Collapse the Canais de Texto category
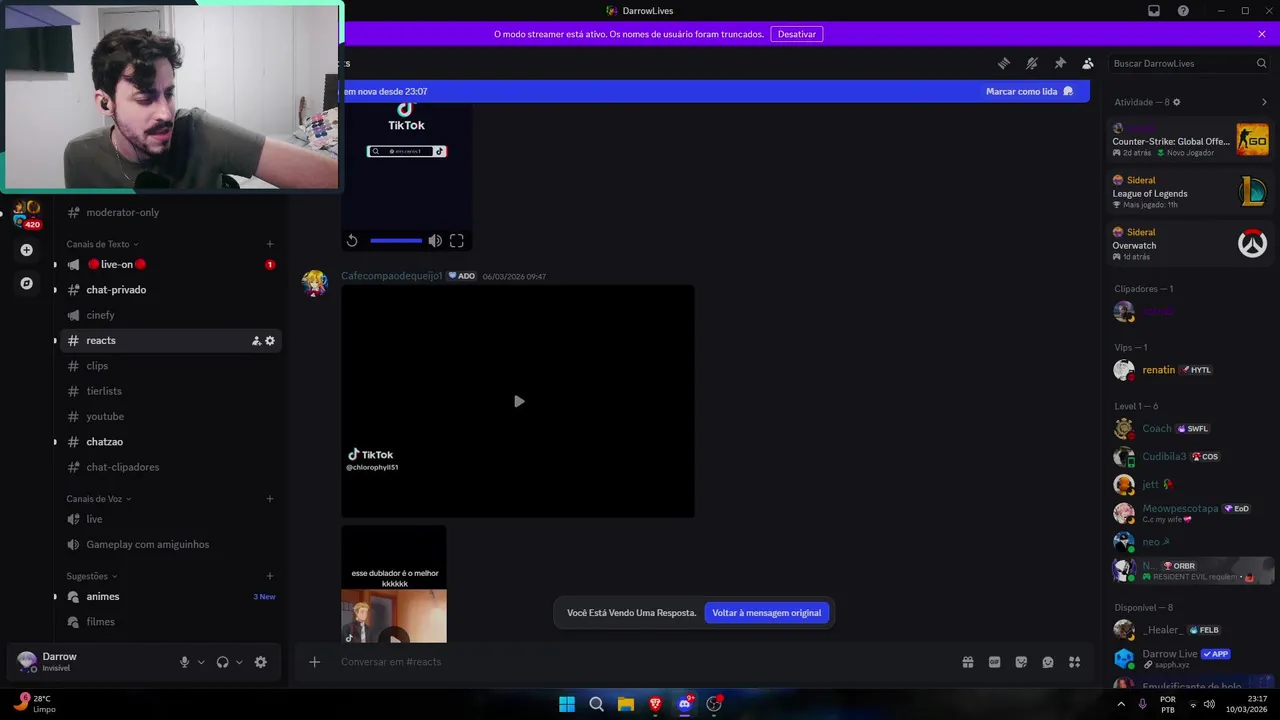 [x=103, y=244]
